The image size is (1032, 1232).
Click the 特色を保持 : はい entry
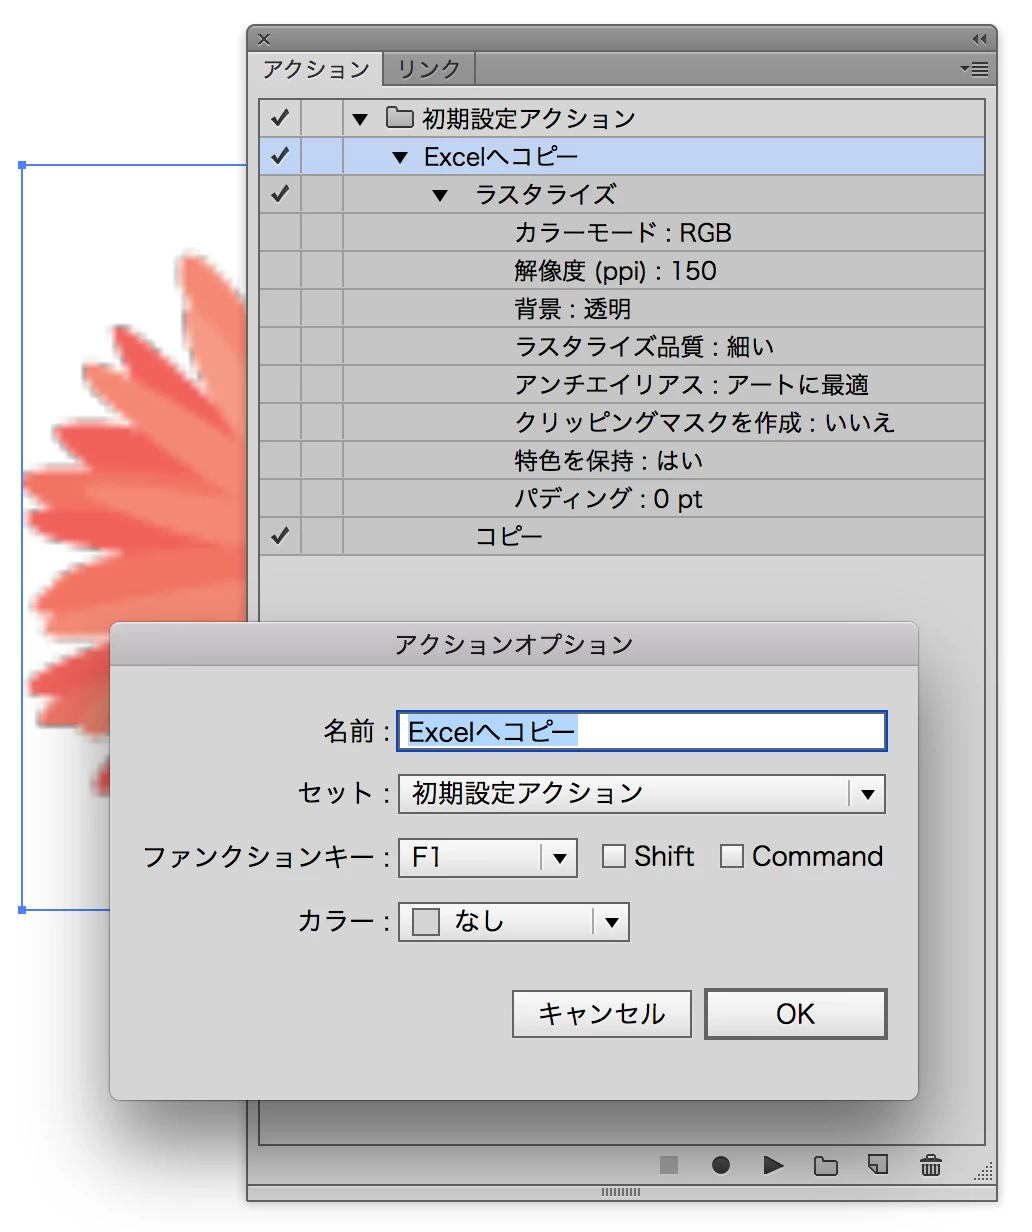coord(609,461)
